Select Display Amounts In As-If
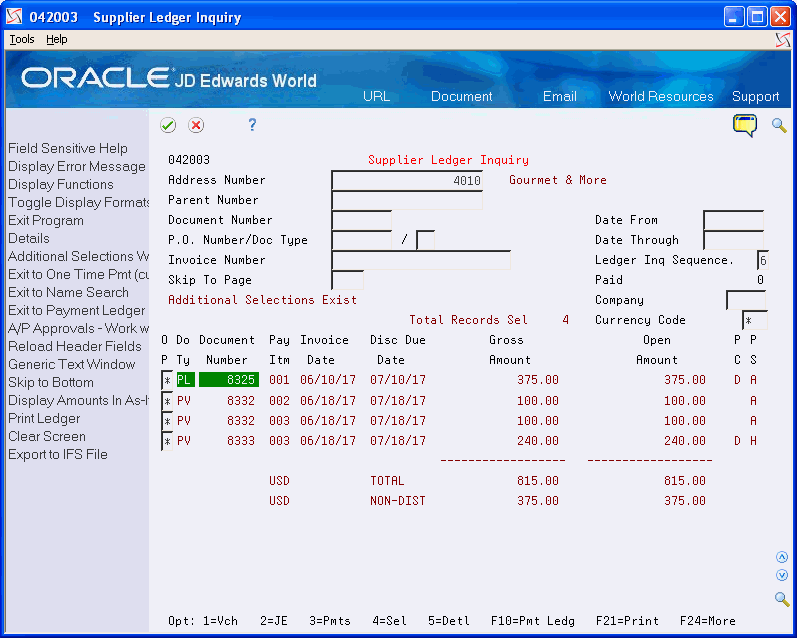797x638 pixels. click(x=78, y=400)
